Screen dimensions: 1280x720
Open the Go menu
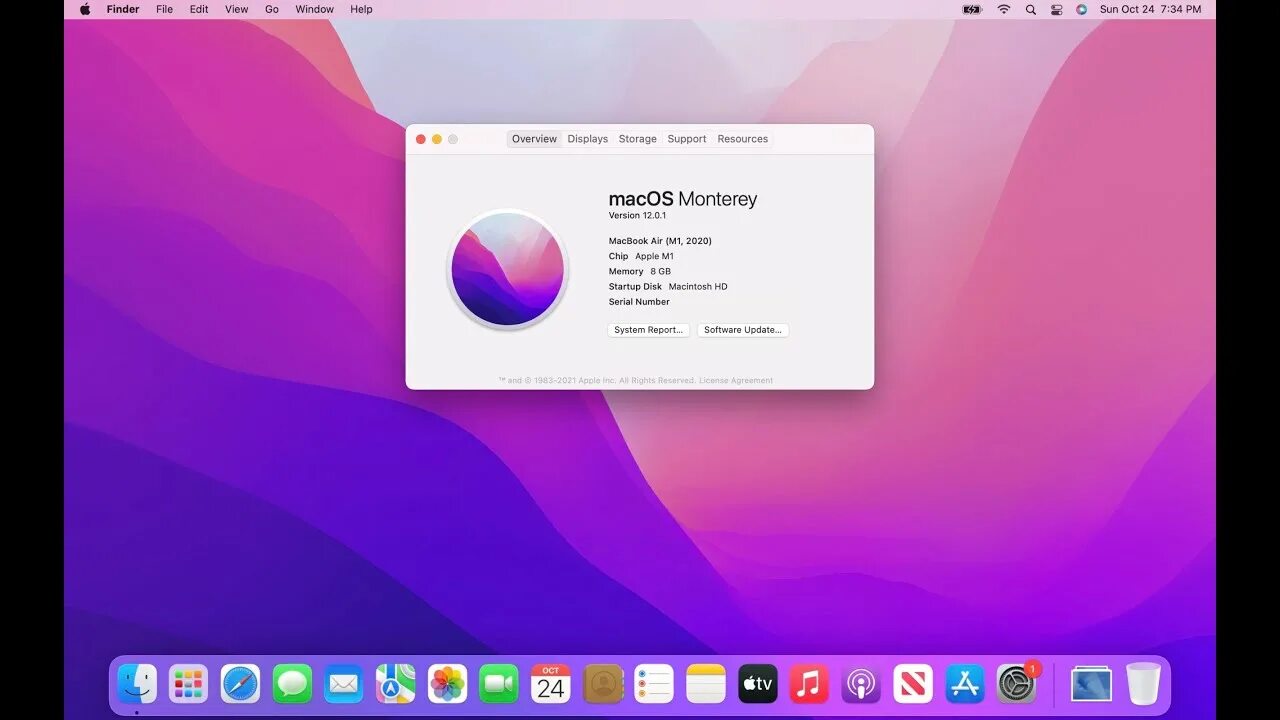[272, 9]
